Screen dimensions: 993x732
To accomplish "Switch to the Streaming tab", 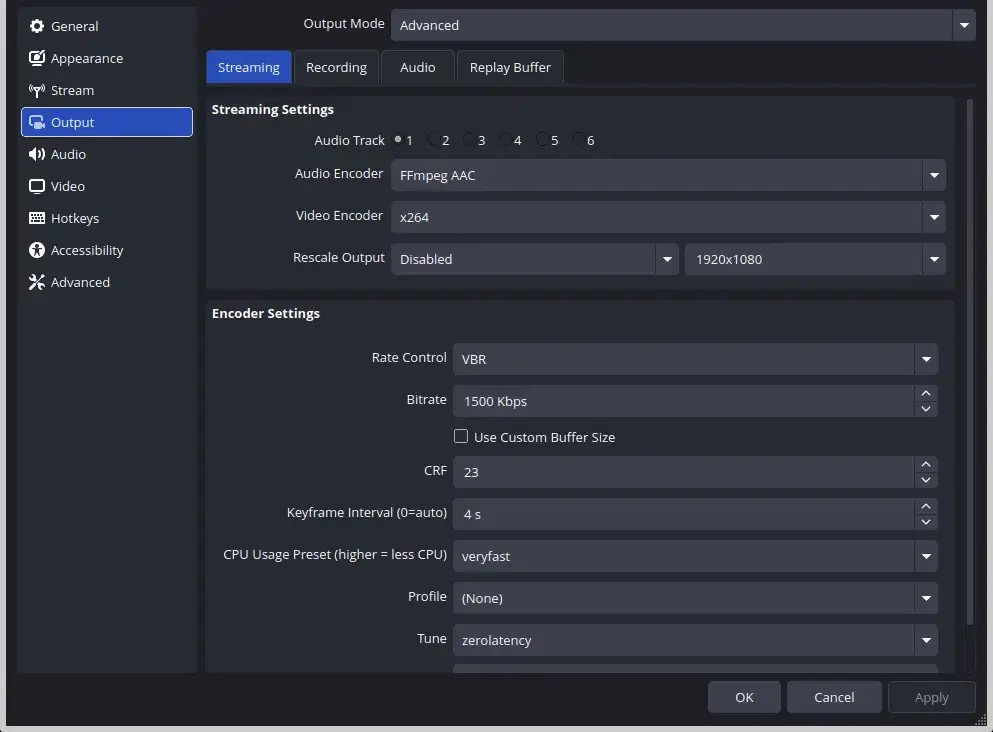I will coord(249,67).
